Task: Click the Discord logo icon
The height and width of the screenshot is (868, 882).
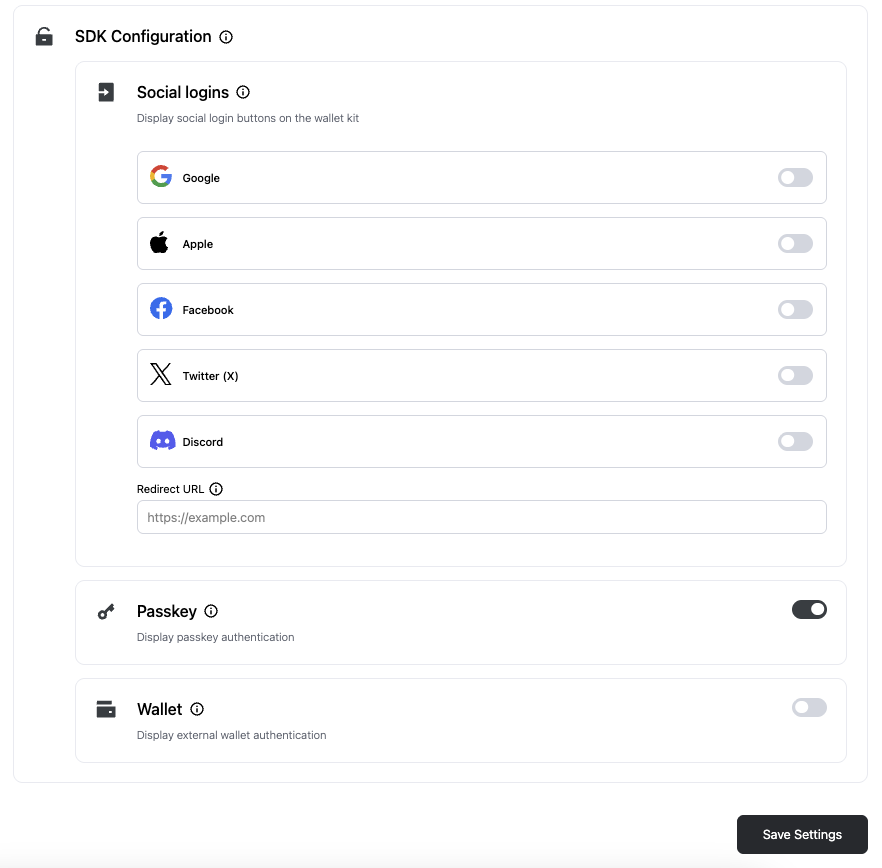Action: (x=160, y=441)
